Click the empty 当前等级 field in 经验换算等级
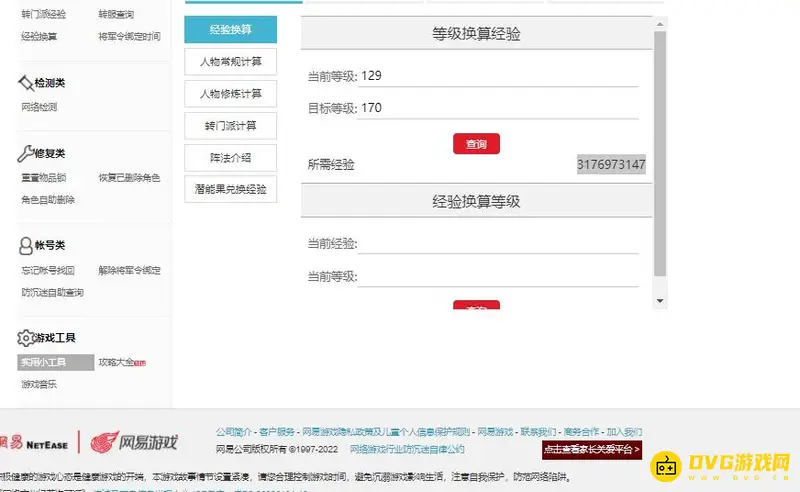The width and height of the screenshot is (800, 492). click(x=498, y=277)
